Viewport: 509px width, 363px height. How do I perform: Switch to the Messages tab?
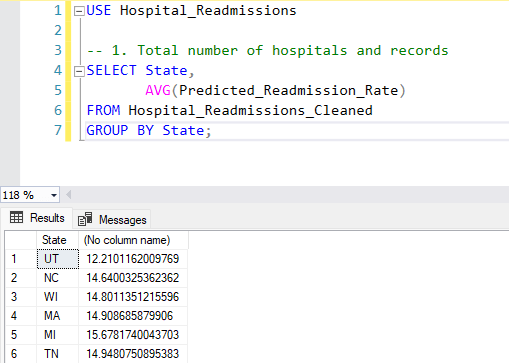[112, 220]
